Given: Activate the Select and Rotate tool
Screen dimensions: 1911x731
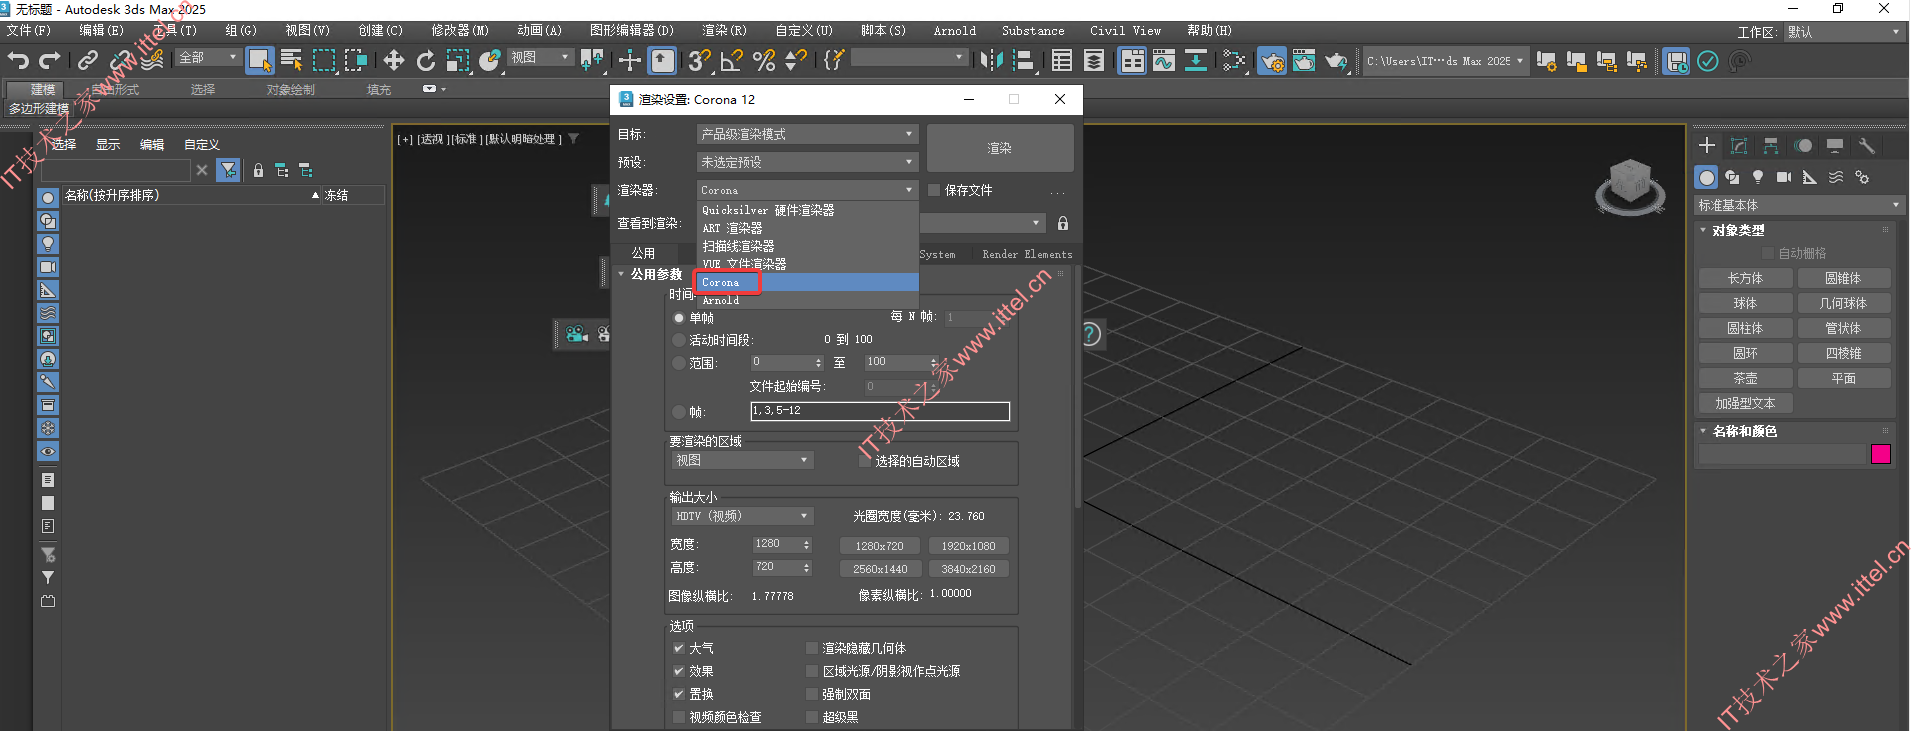Looking at the screenshot, I should coord(426,61).
